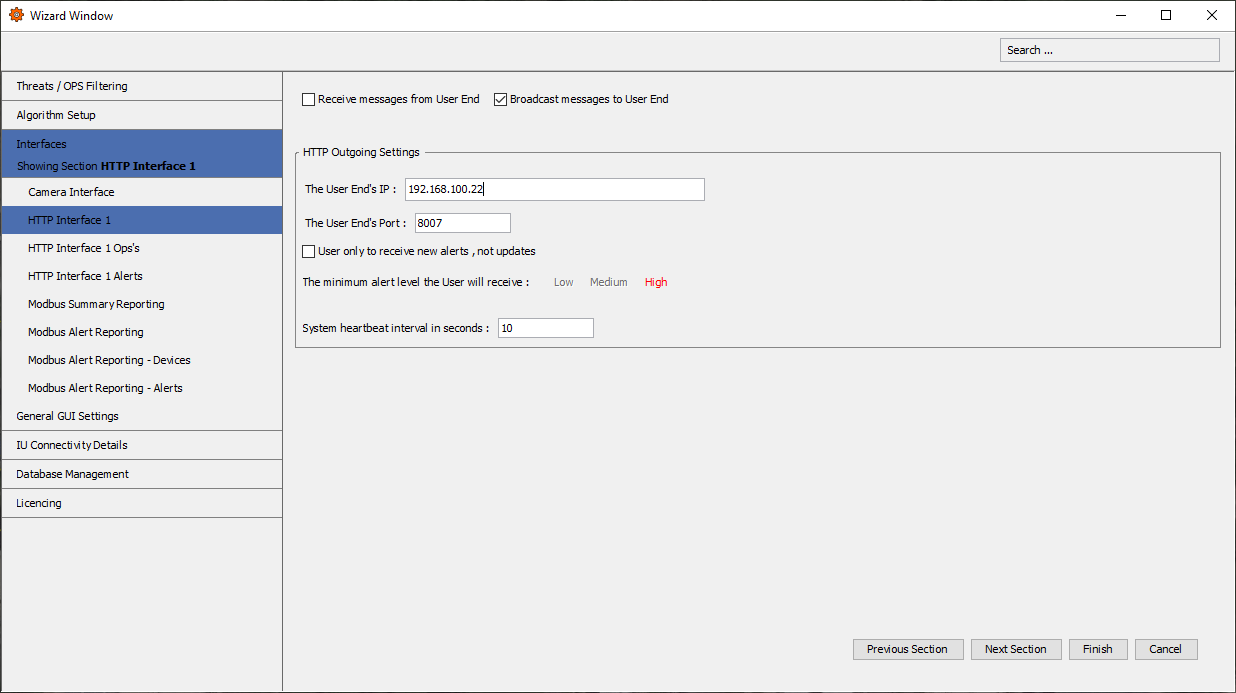The image size is (1236, 693).
Task: Edit the User End's Port field
Action: click(x=462, y=222)
